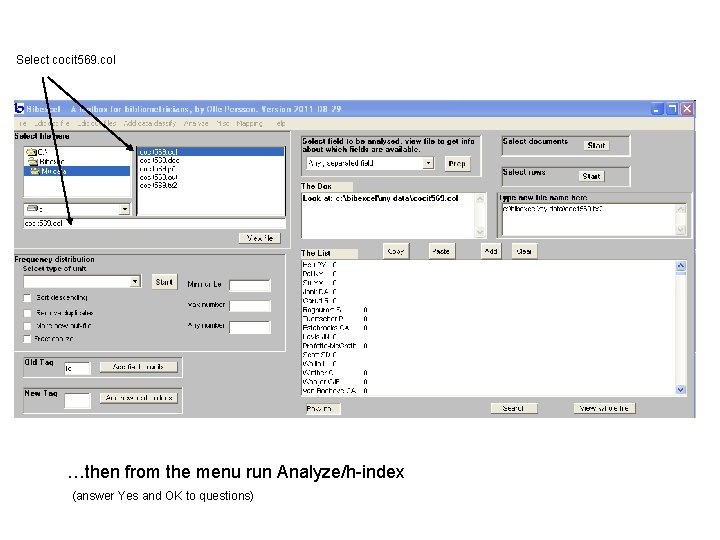Select the C:\ folder in the tree

click(x=77, y=152)
